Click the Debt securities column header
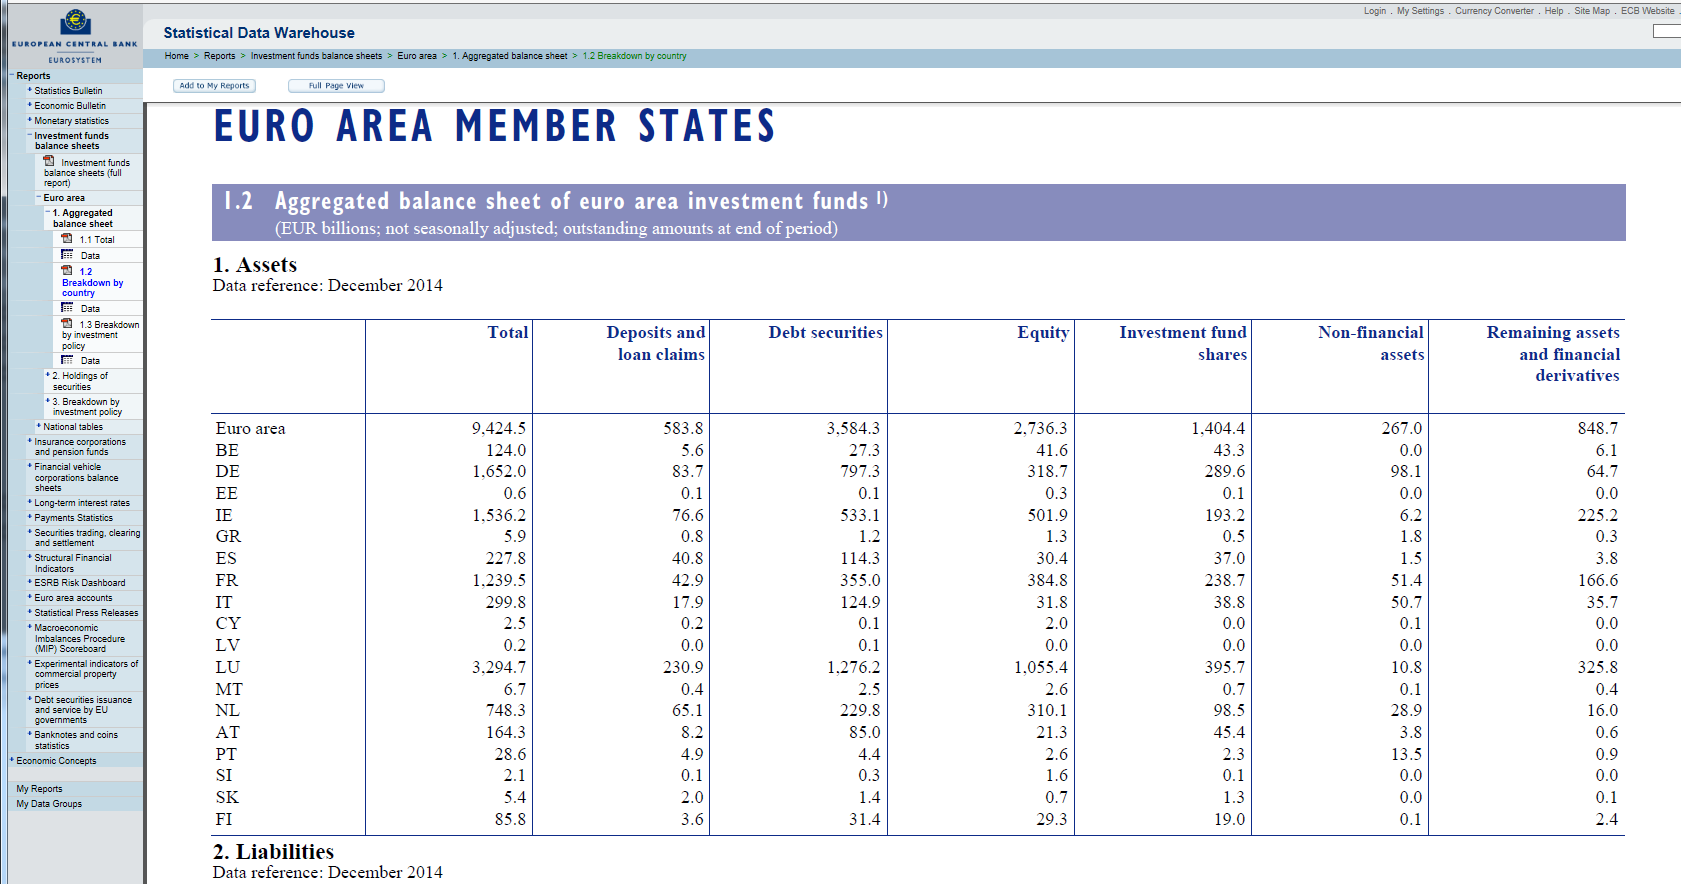The height and width of the screenshot is (884, 1681). click(826, 332)
